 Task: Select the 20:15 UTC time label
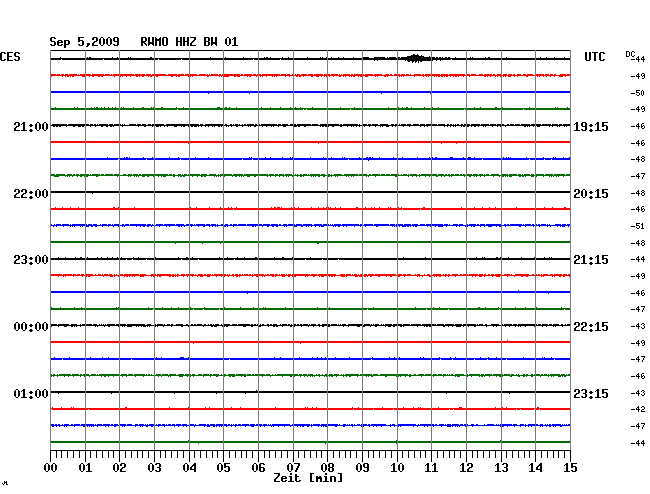click(x=591, y=194)
